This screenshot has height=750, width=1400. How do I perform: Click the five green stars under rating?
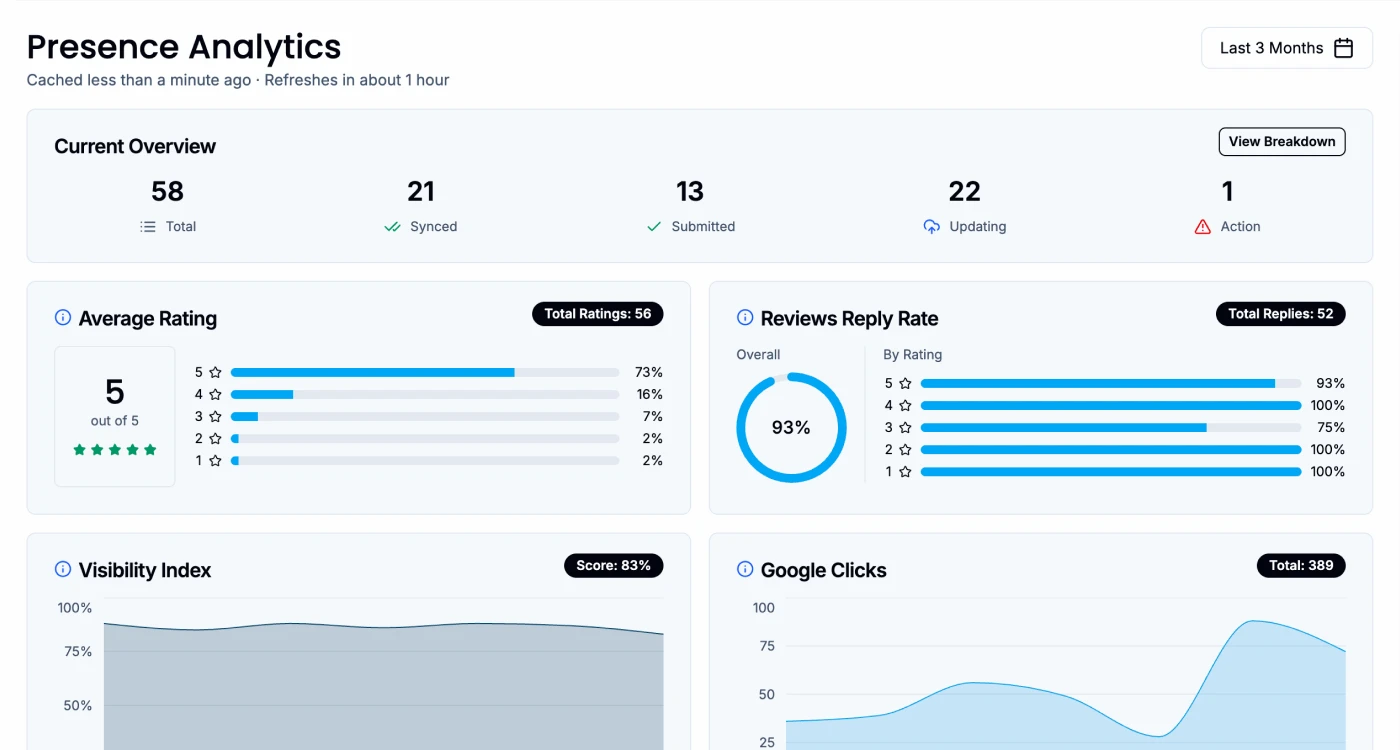pos(115,450)
